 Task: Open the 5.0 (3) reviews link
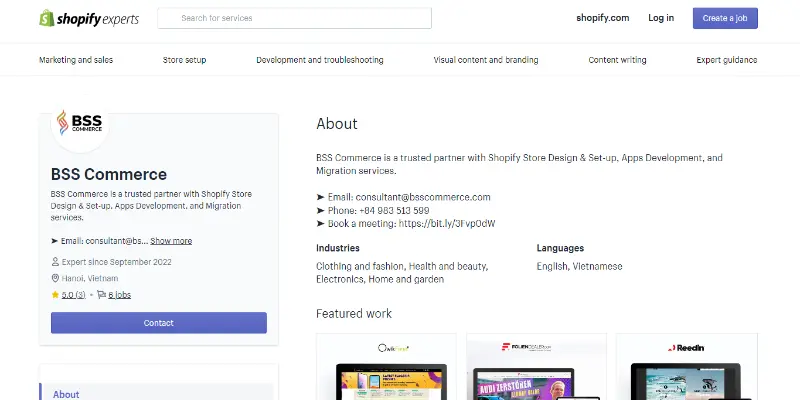(x=73, y=295)
